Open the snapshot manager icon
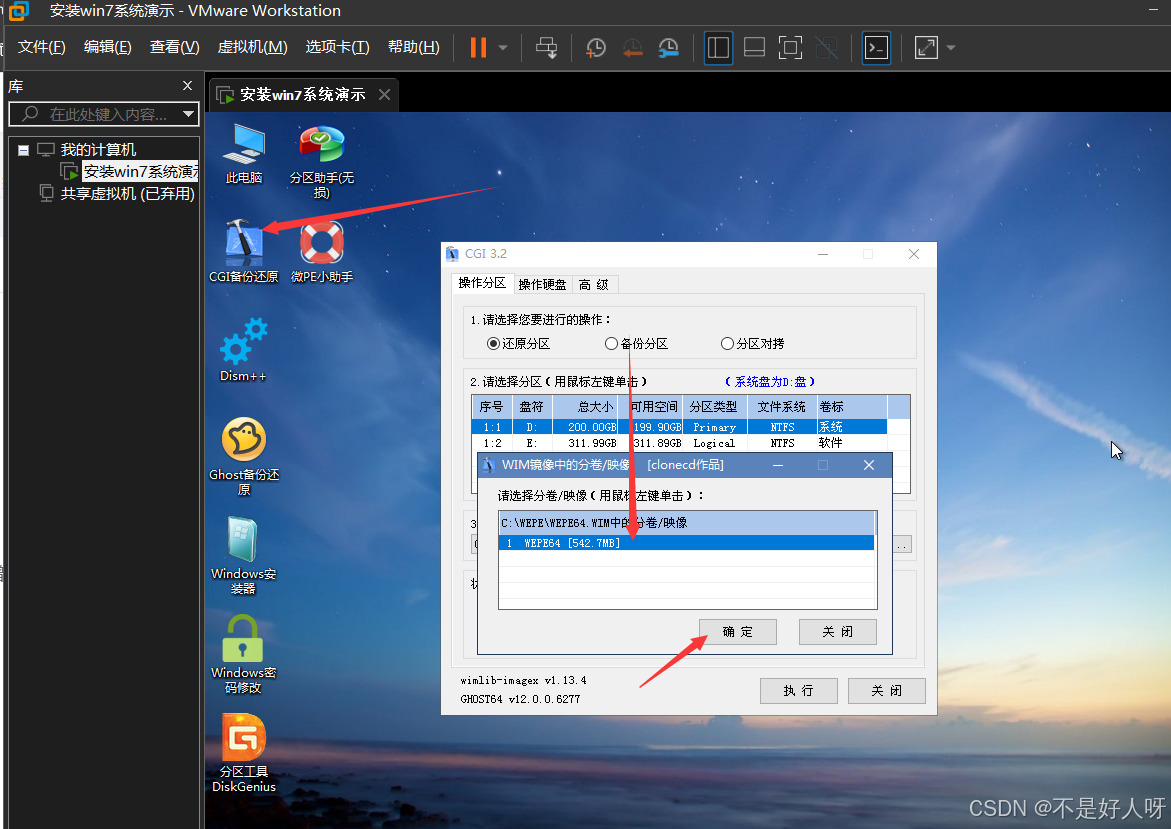 pyautogui.click(x=668, y=48)
